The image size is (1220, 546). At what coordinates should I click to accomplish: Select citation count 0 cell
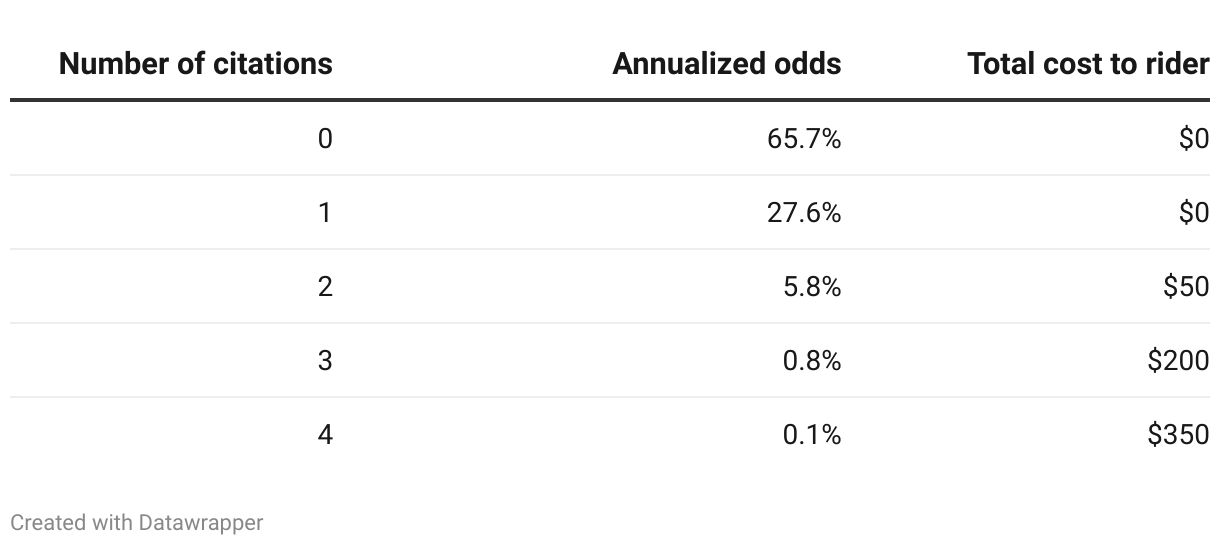coord(325,139)
